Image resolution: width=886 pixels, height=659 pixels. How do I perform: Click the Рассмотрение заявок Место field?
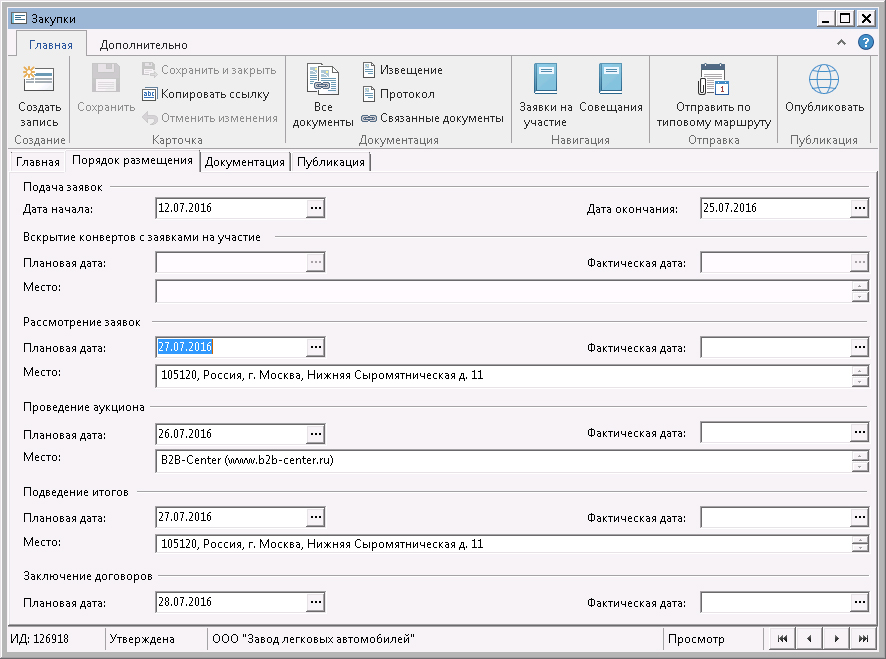click(x=500, y=376)
